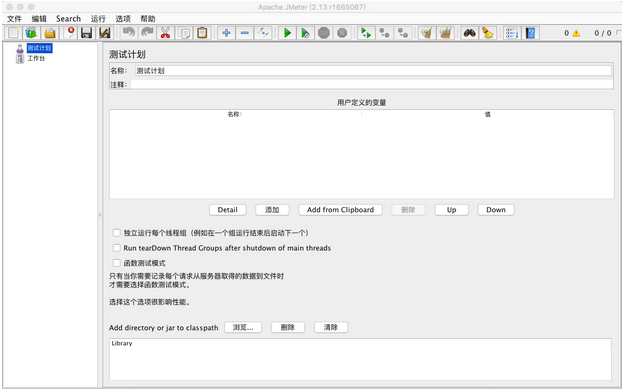Viewport: 623px width, 390px height.
Task: Click the Toggle enable/disable icon
Action: tap(263, 33)
